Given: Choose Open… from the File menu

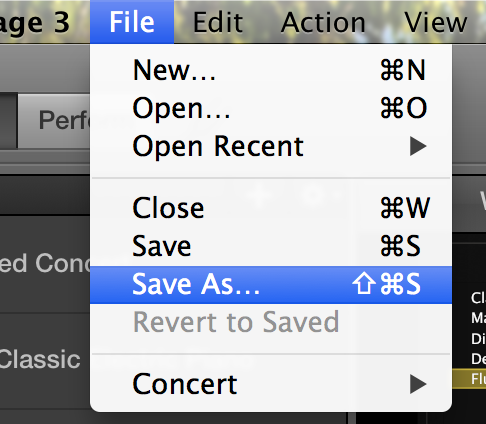Looking at the screenshot, I should pos(271,108).
